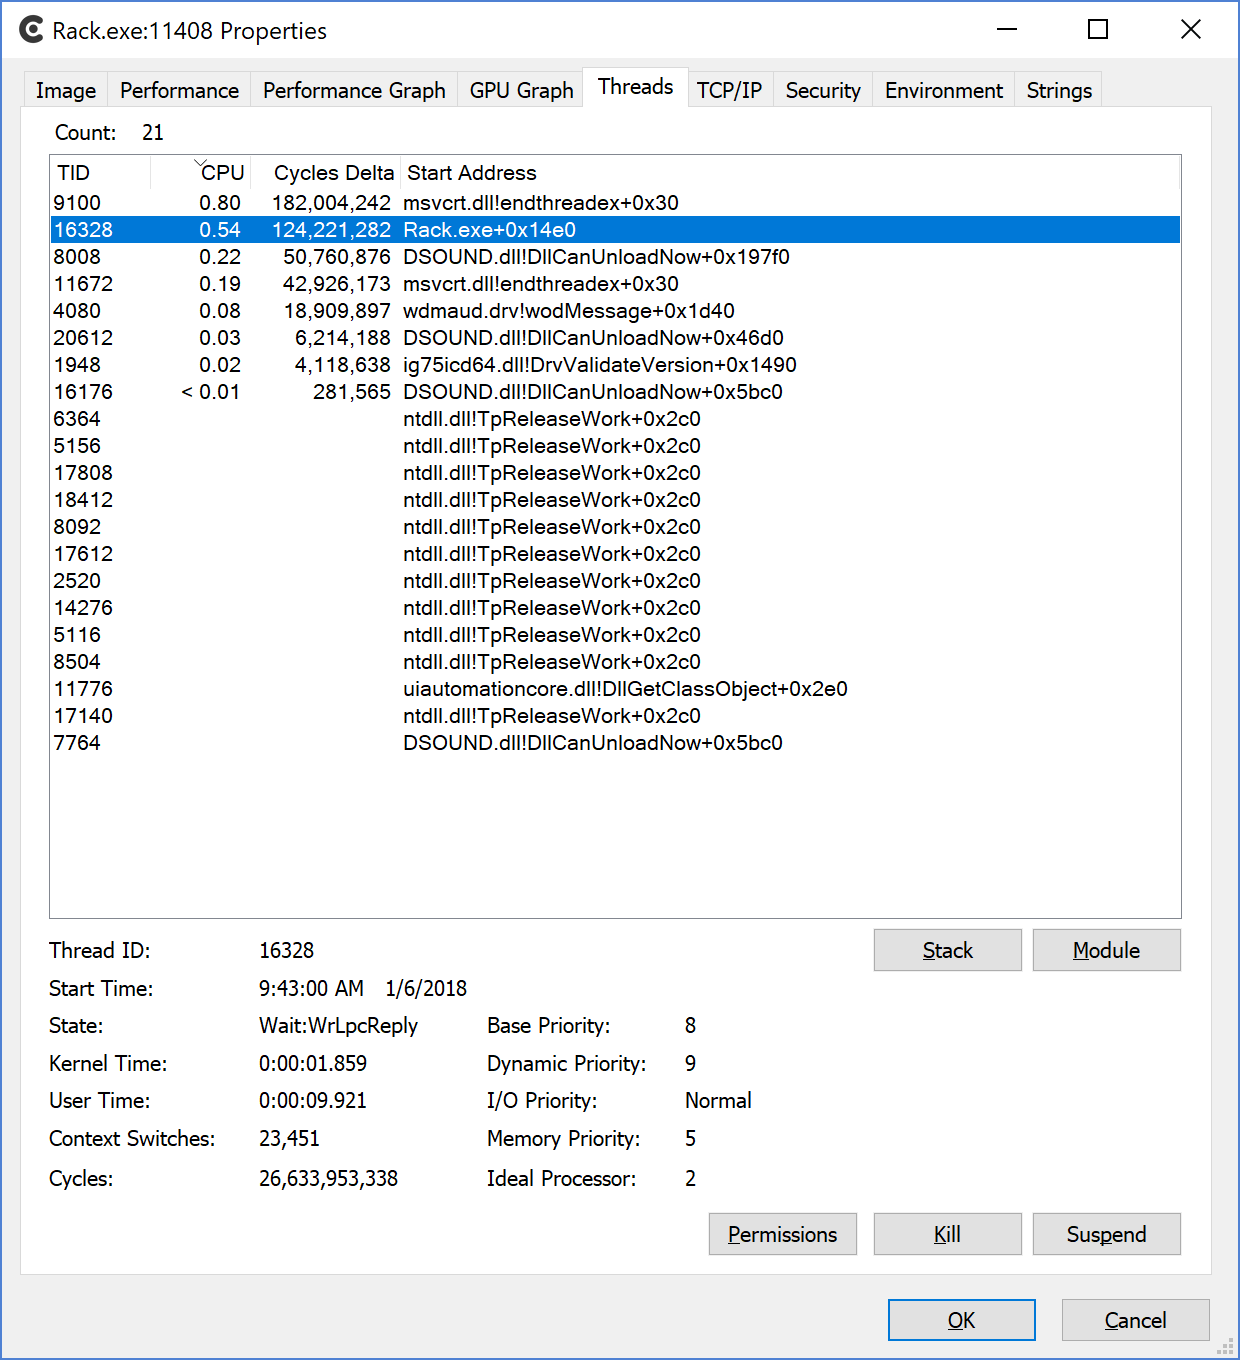Click the Module button
Screen dimensions: 1240x1360
coord(1106,950)
